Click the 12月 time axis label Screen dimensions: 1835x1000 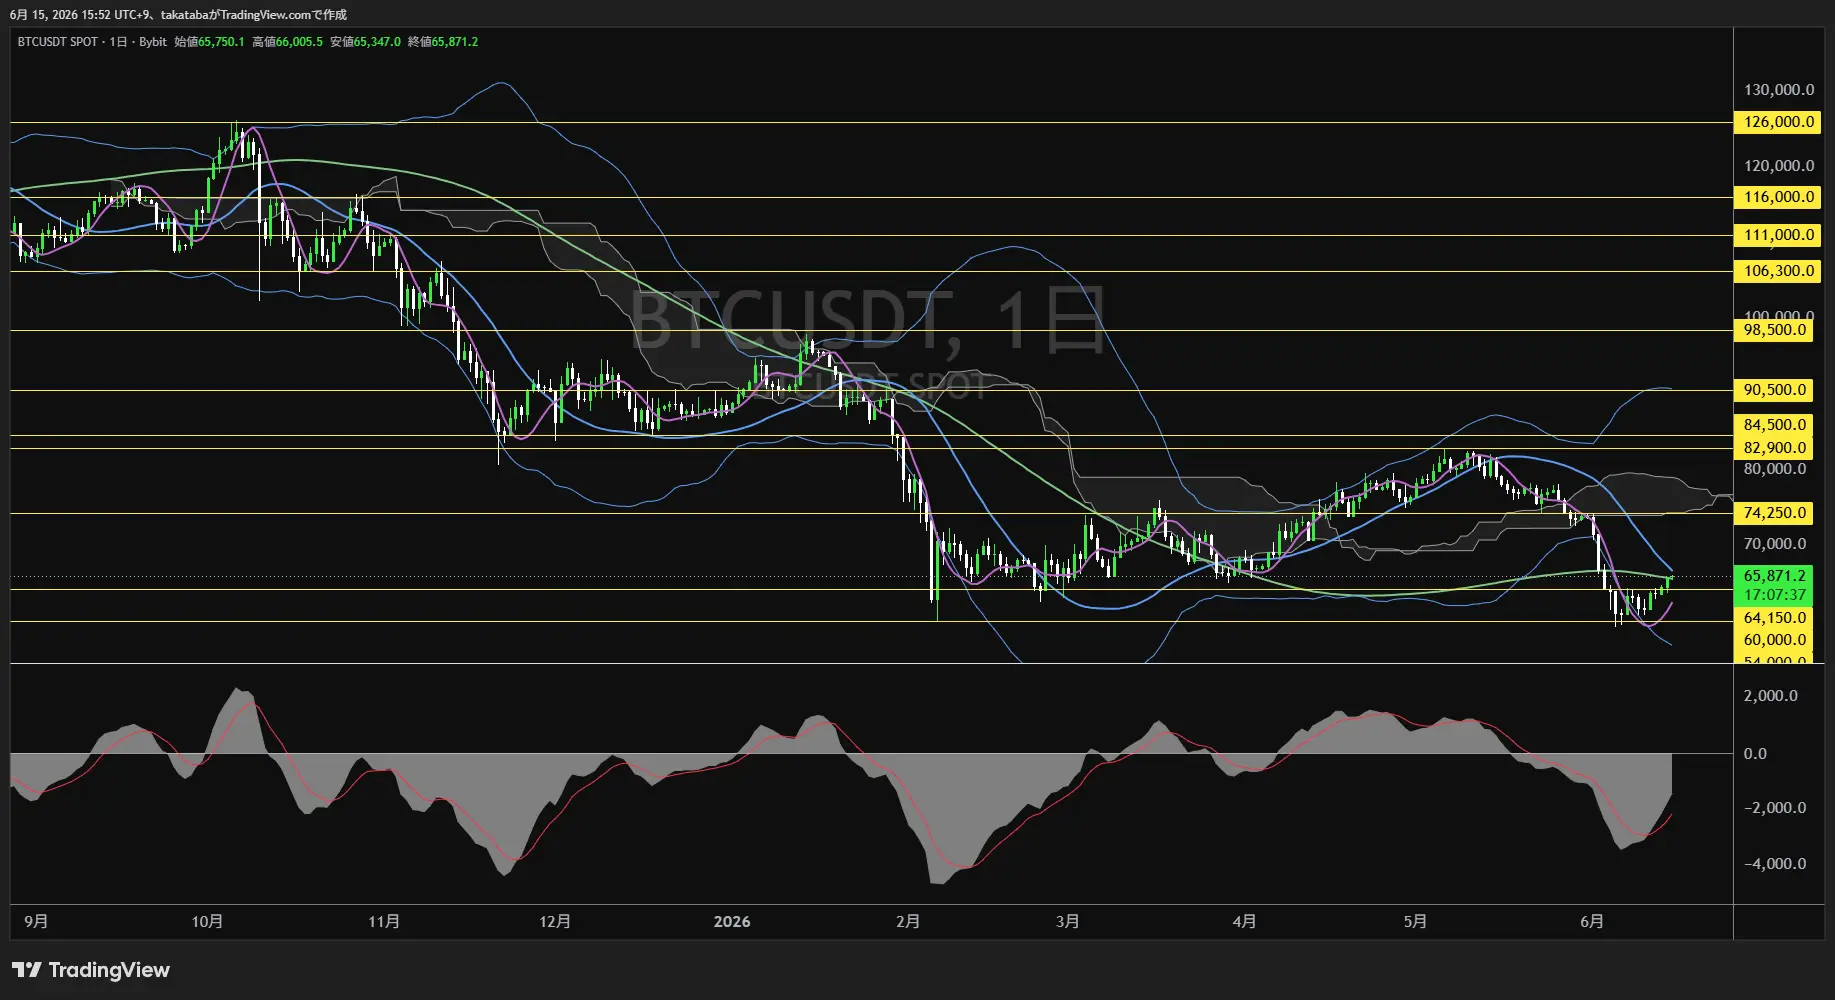pyautogui.click(x=555, y=922)
